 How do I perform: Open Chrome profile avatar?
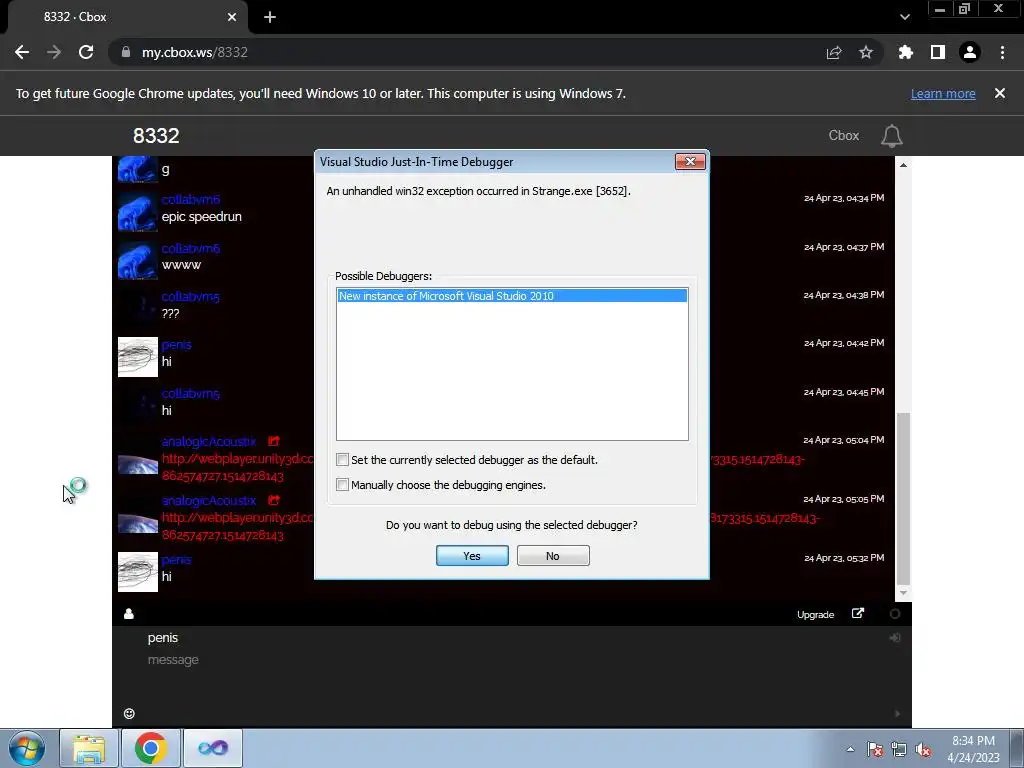970,52
